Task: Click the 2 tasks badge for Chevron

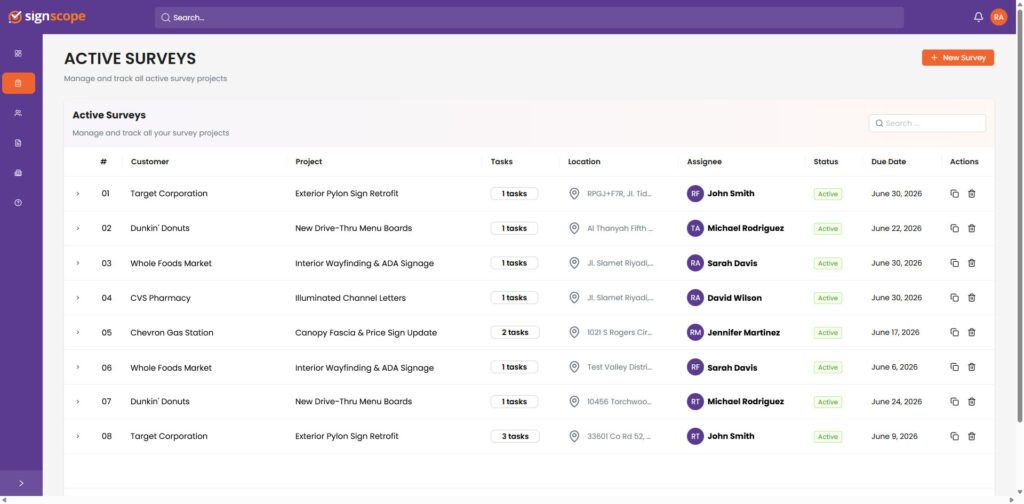Action: point(515,332)
